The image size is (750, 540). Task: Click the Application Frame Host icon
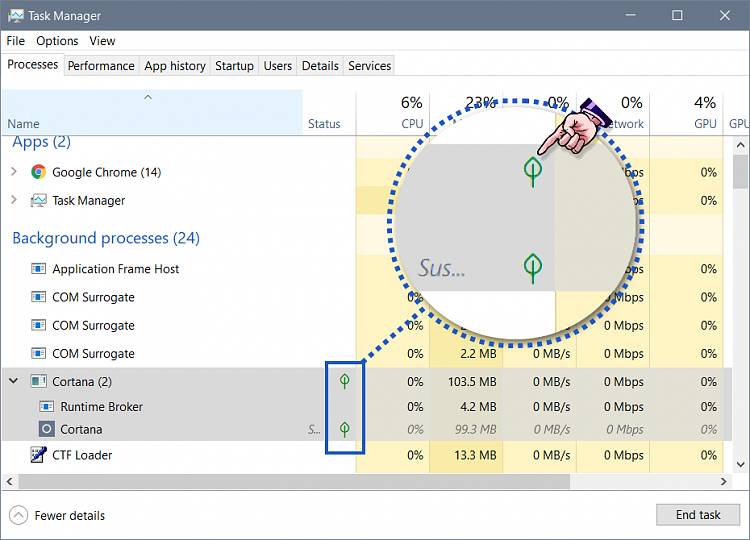tap(39, 269)
